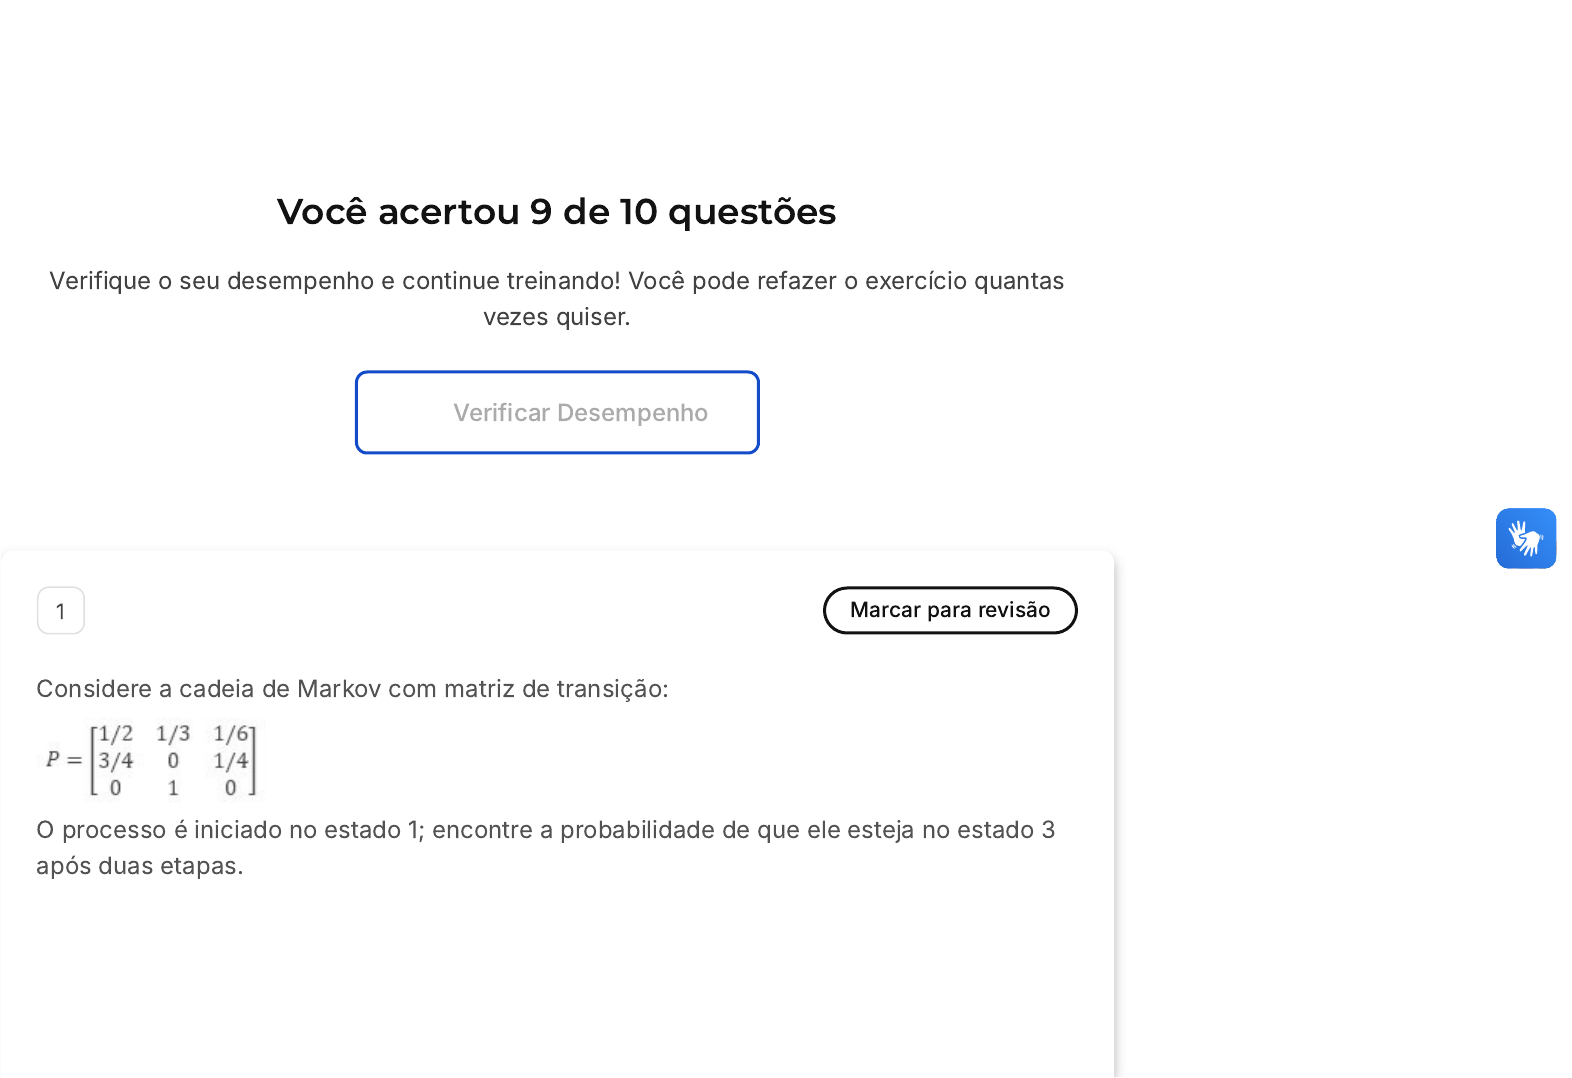The width and height of the screenshot is (1572, 1078).
Task: Click the words continue treinando in the subtitle
Action: (x=507, y=281)
